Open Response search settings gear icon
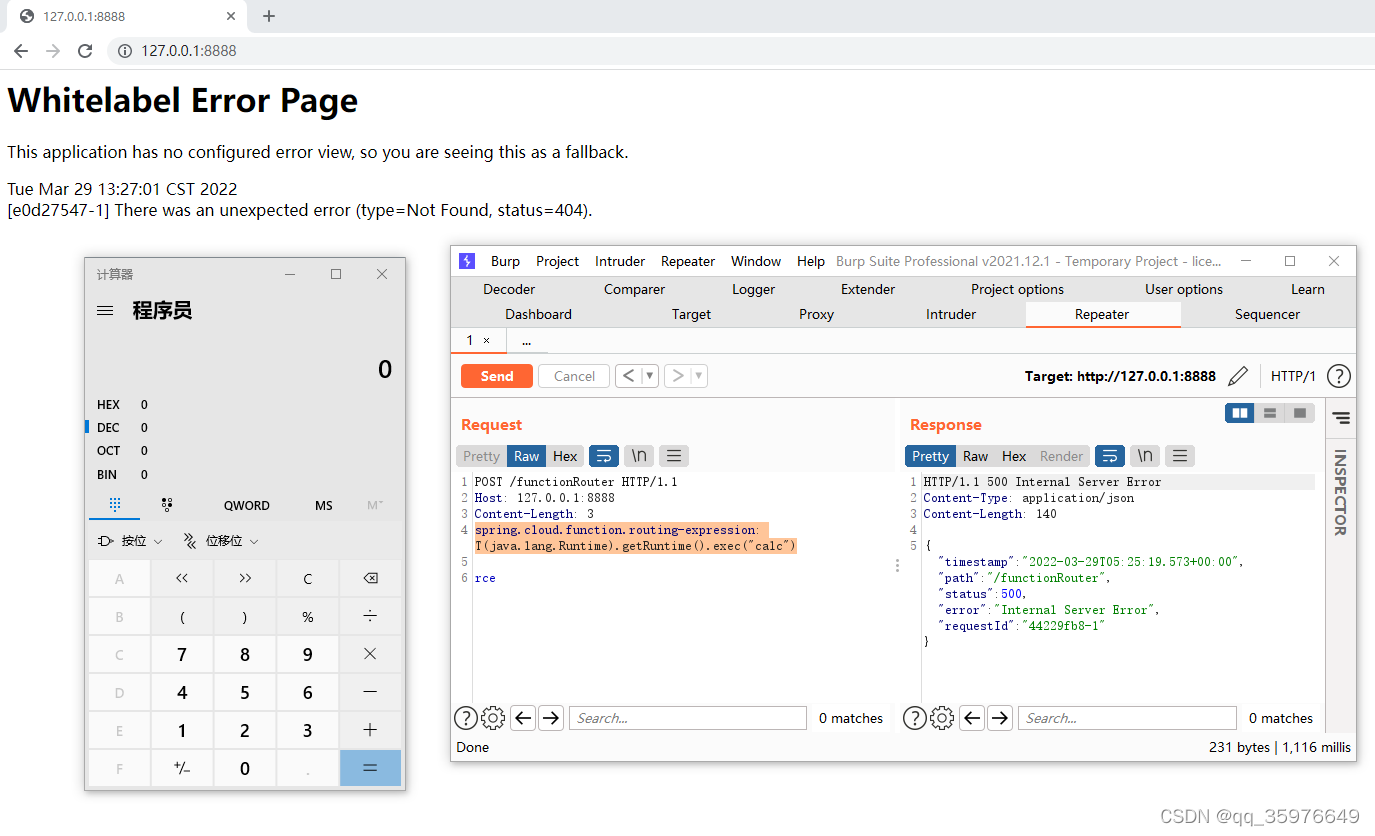The width and height of the screenshot is (1375, 836). tap(942, 718)
